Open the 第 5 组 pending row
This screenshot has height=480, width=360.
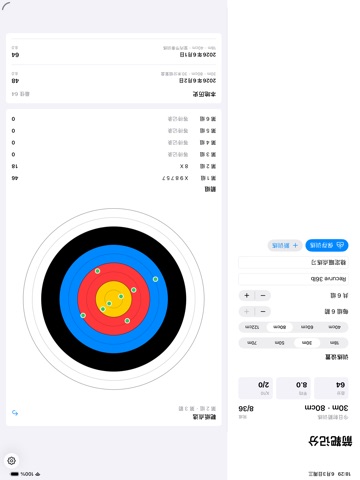click(x=114, y=131)
